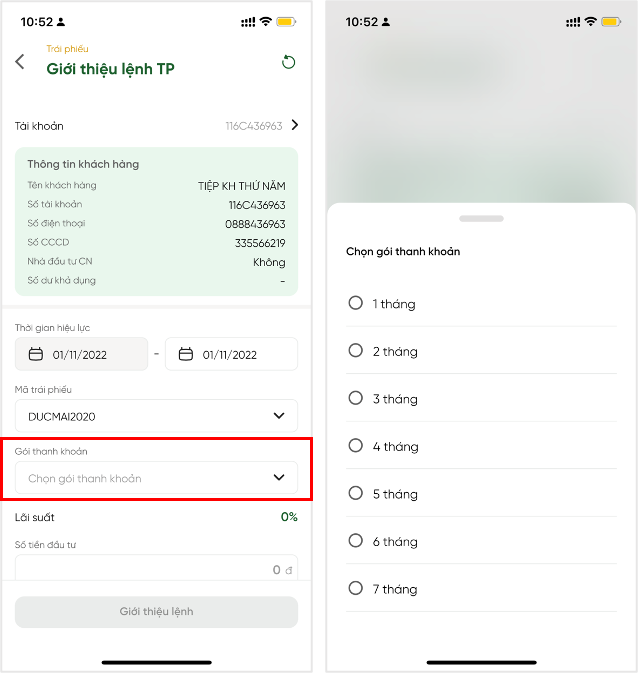The image size is (638, 674).
Task: Expand the Mã trái phiếu DUCMAI2020 dropdown
Action: click(x=156, y=416)
